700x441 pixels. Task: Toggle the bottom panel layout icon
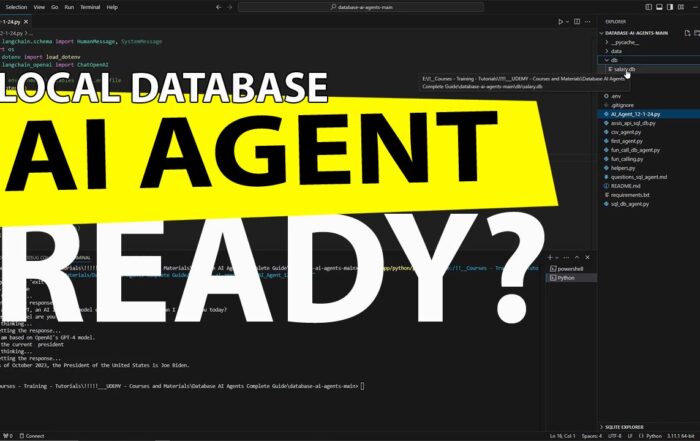point(659,7)
